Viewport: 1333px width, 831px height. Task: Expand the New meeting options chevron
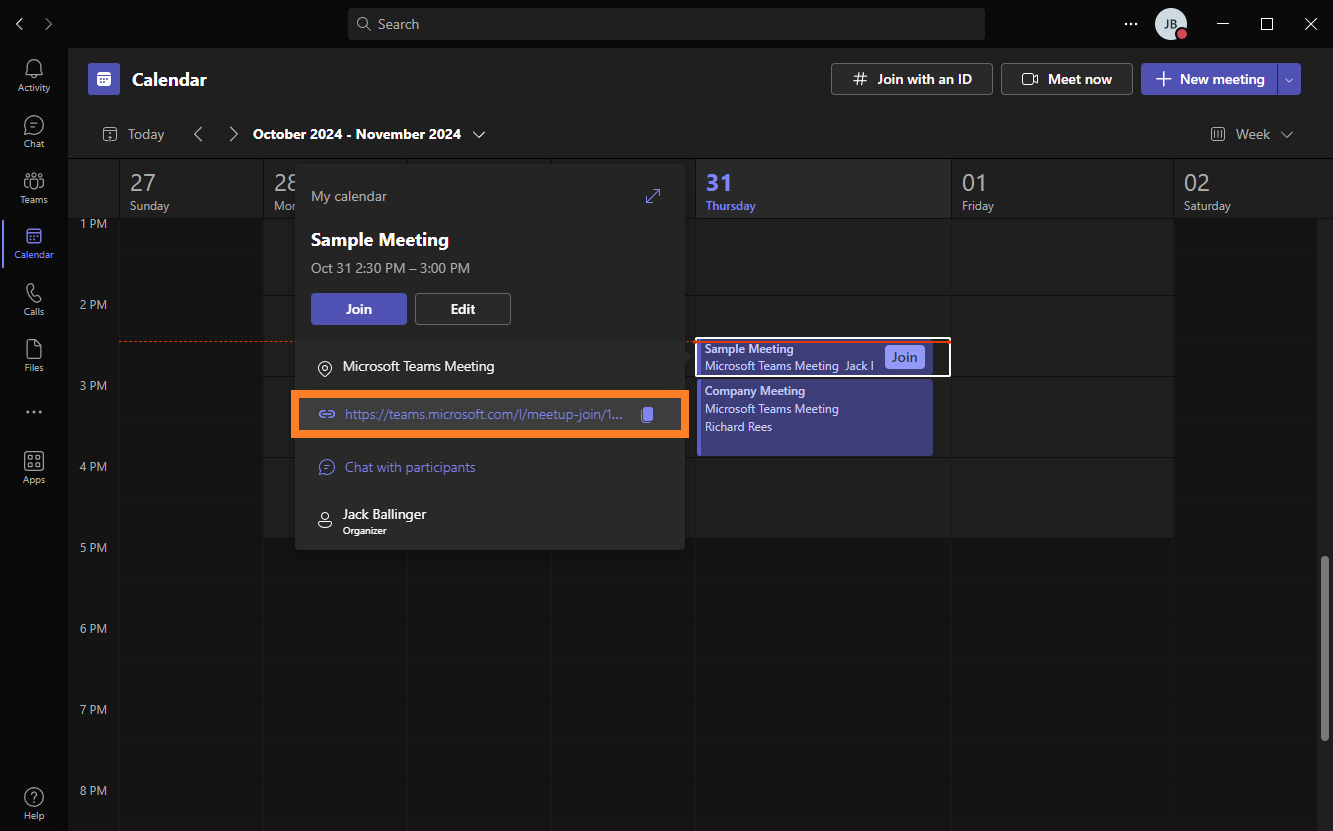point(1288,79)
